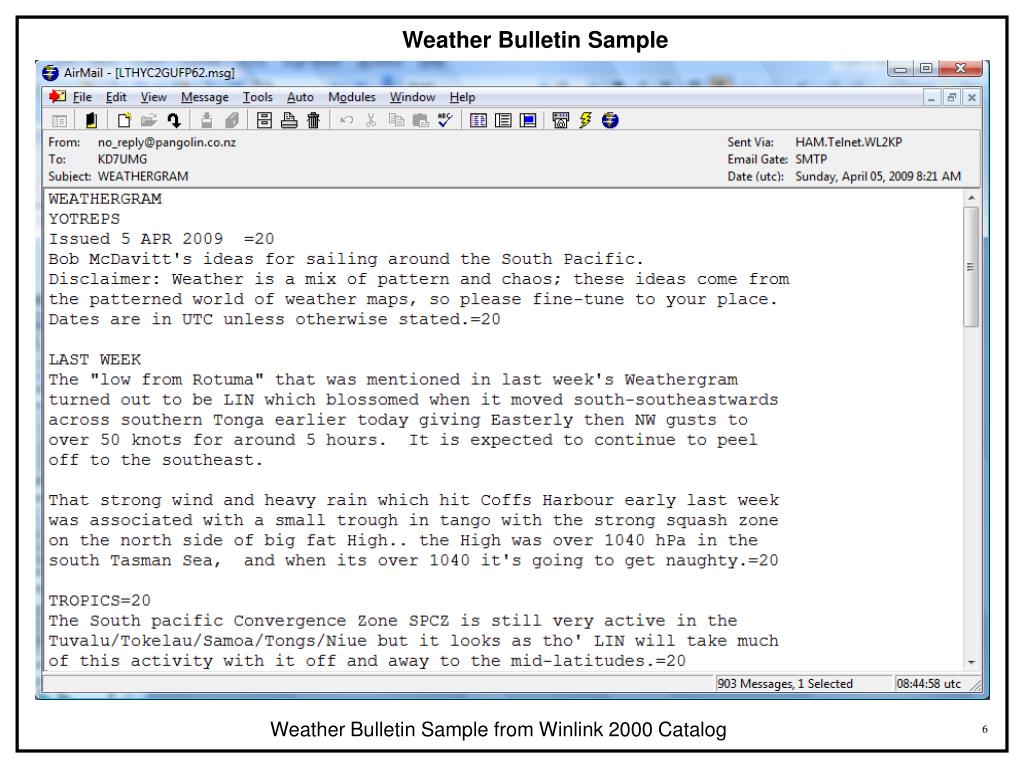Restore the inner message window
Screen dimensions: 1024x768
(x=952, y=98)
